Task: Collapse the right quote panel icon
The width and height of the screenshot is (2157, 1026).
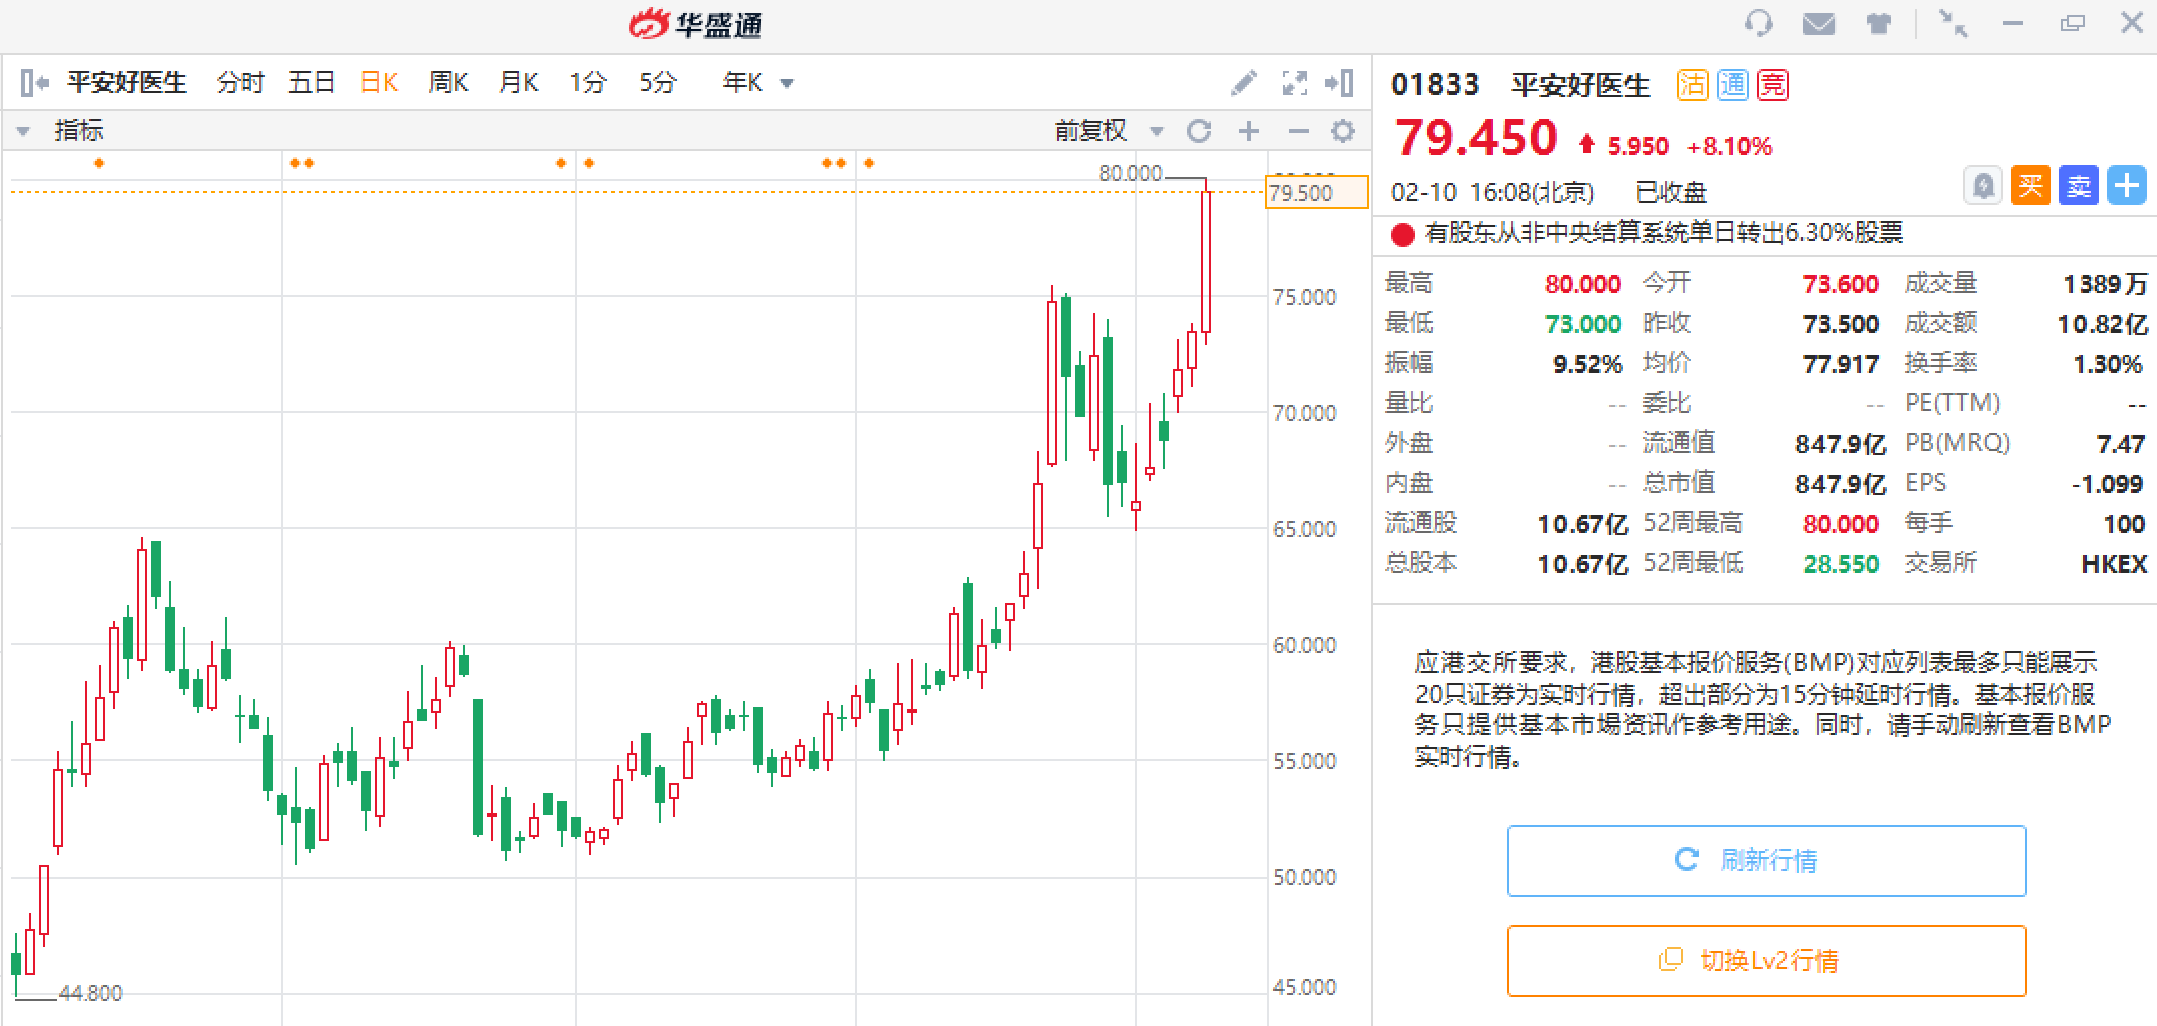Action: (1340, 82)
